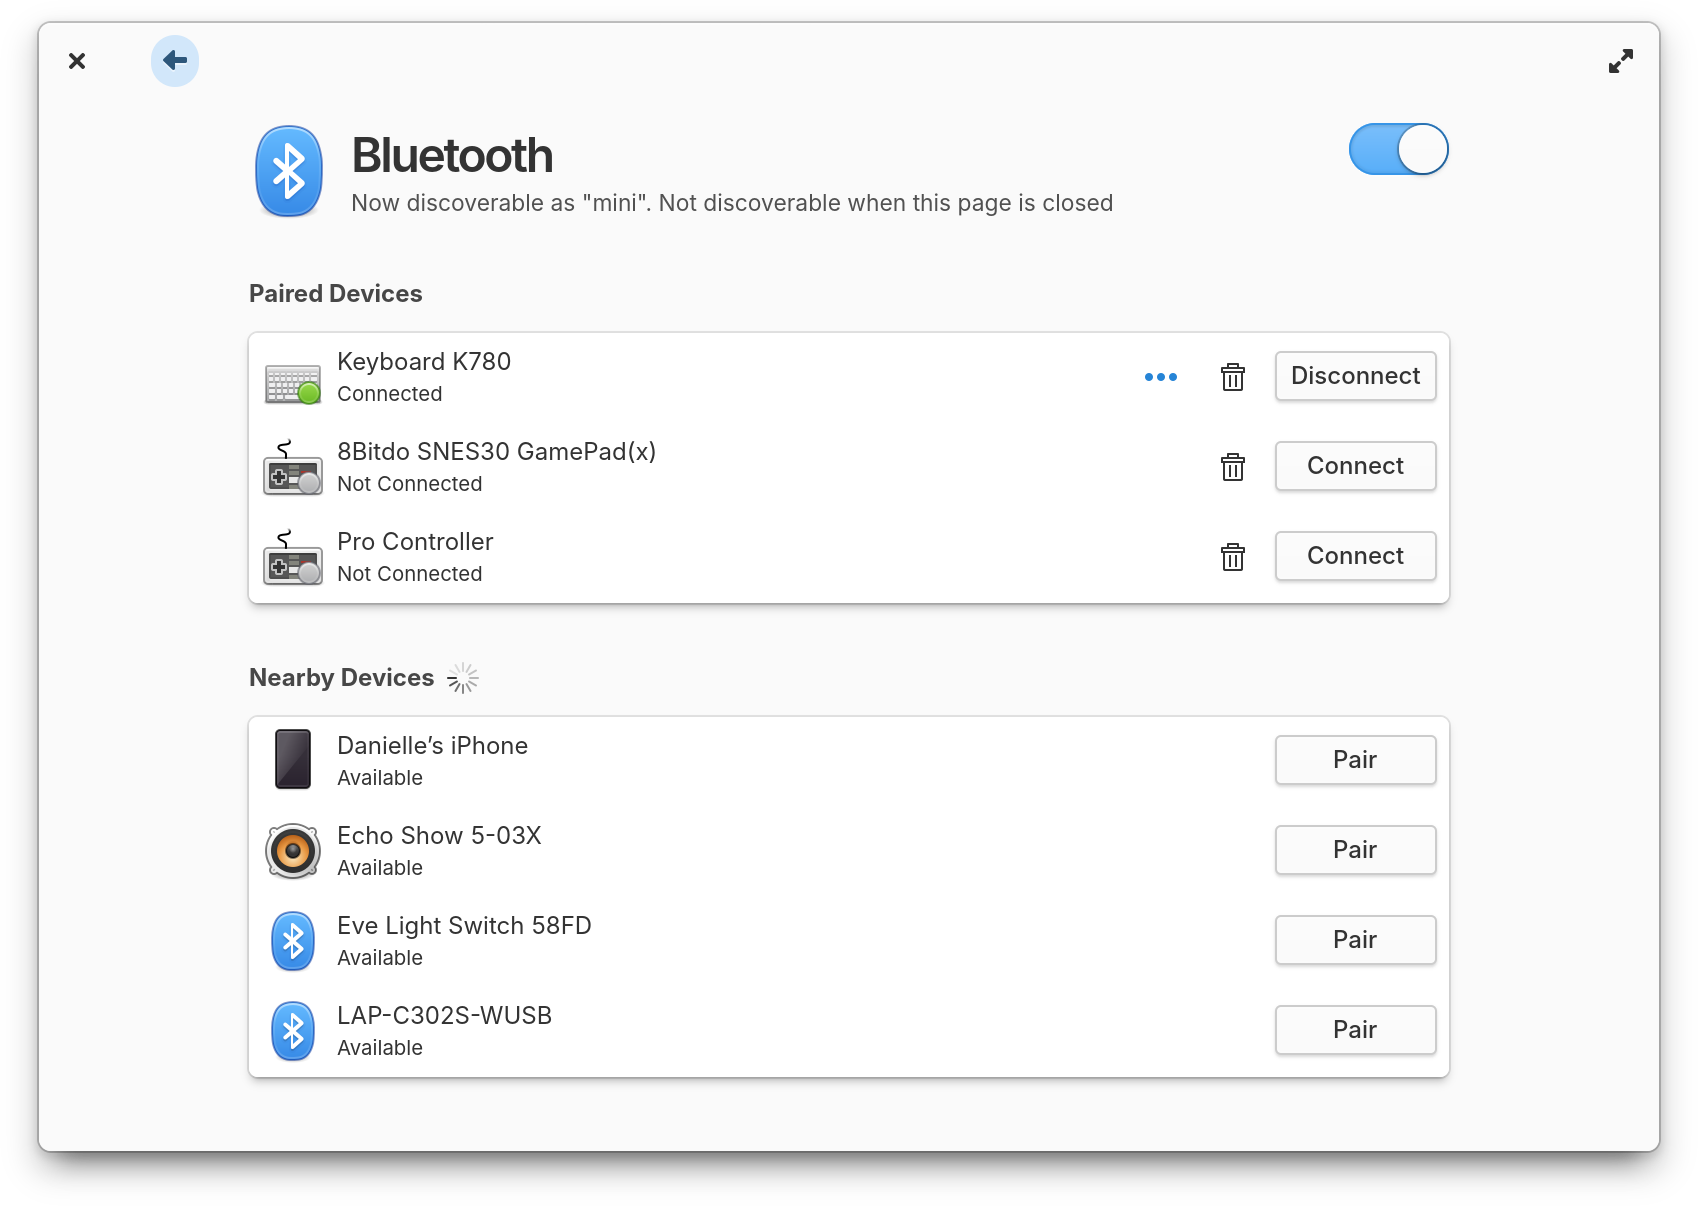Click the Pro Controller gamepad icon

[292, 559]
